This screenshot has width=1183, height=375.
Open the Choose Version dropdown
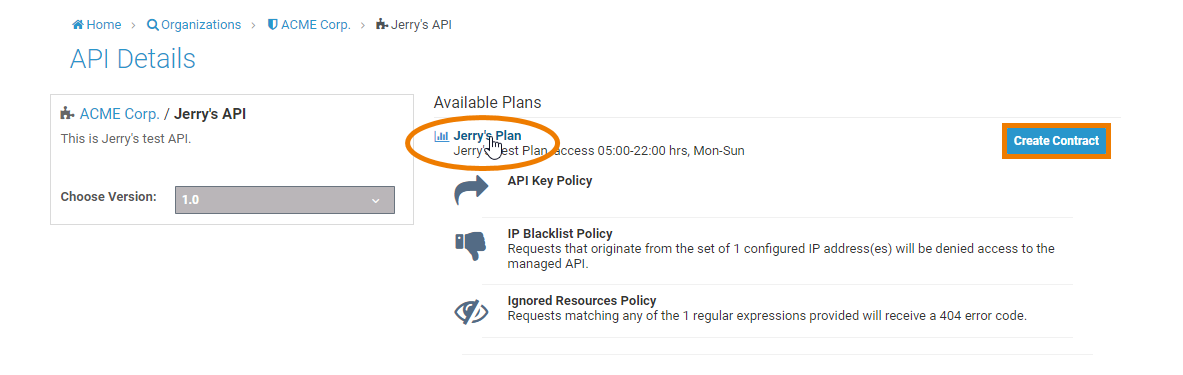point(284,200)
